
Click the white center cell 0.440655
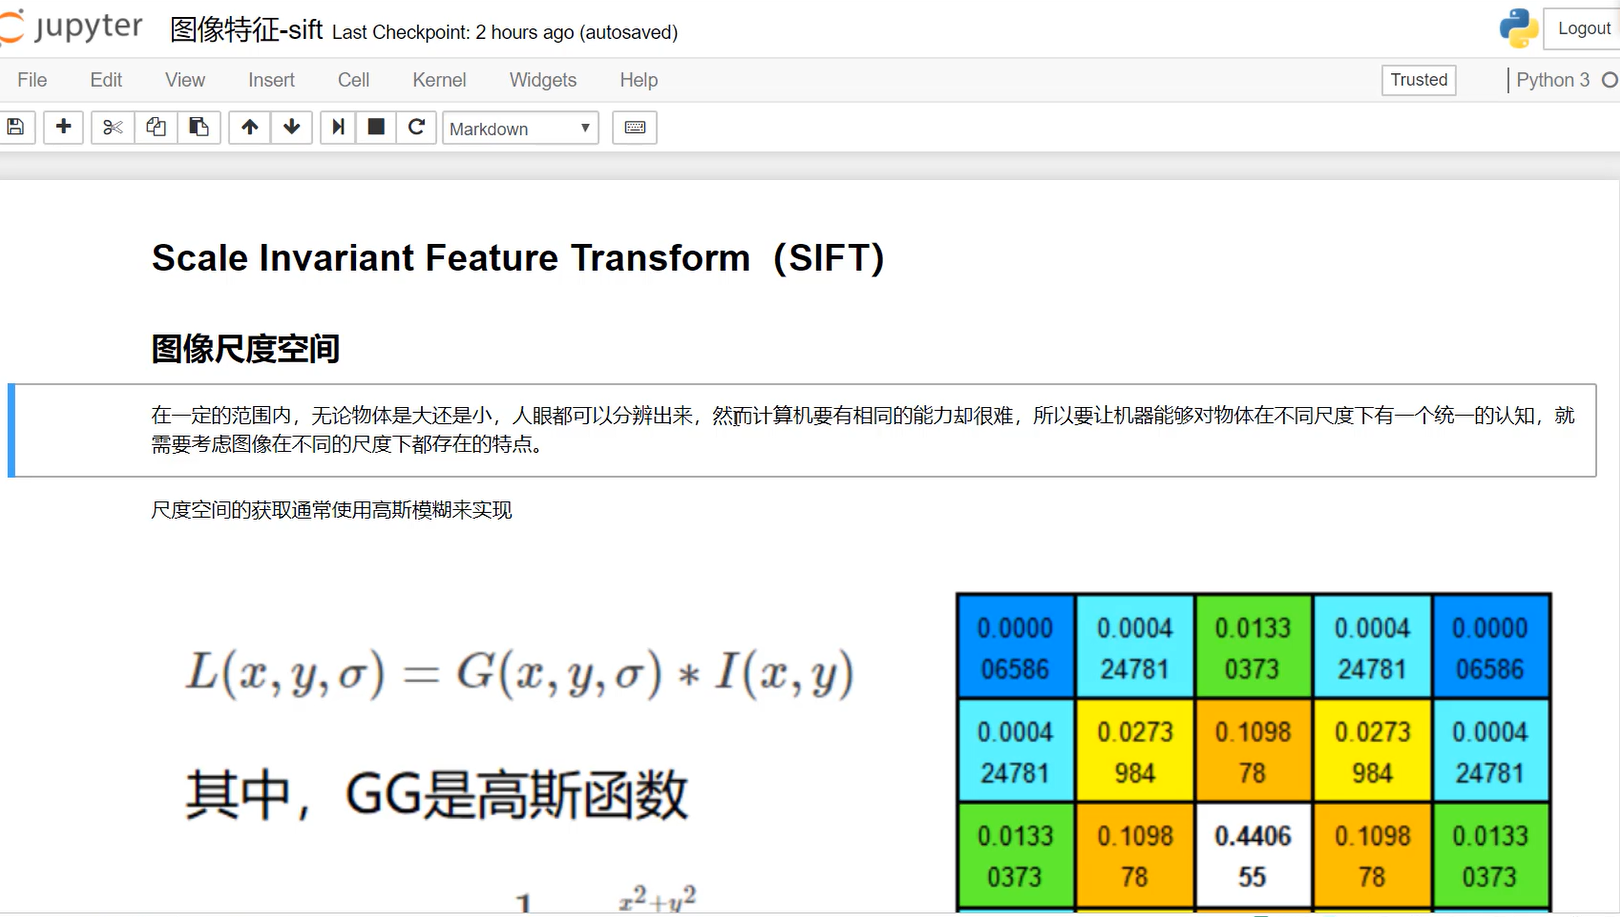coord(1253,856)
